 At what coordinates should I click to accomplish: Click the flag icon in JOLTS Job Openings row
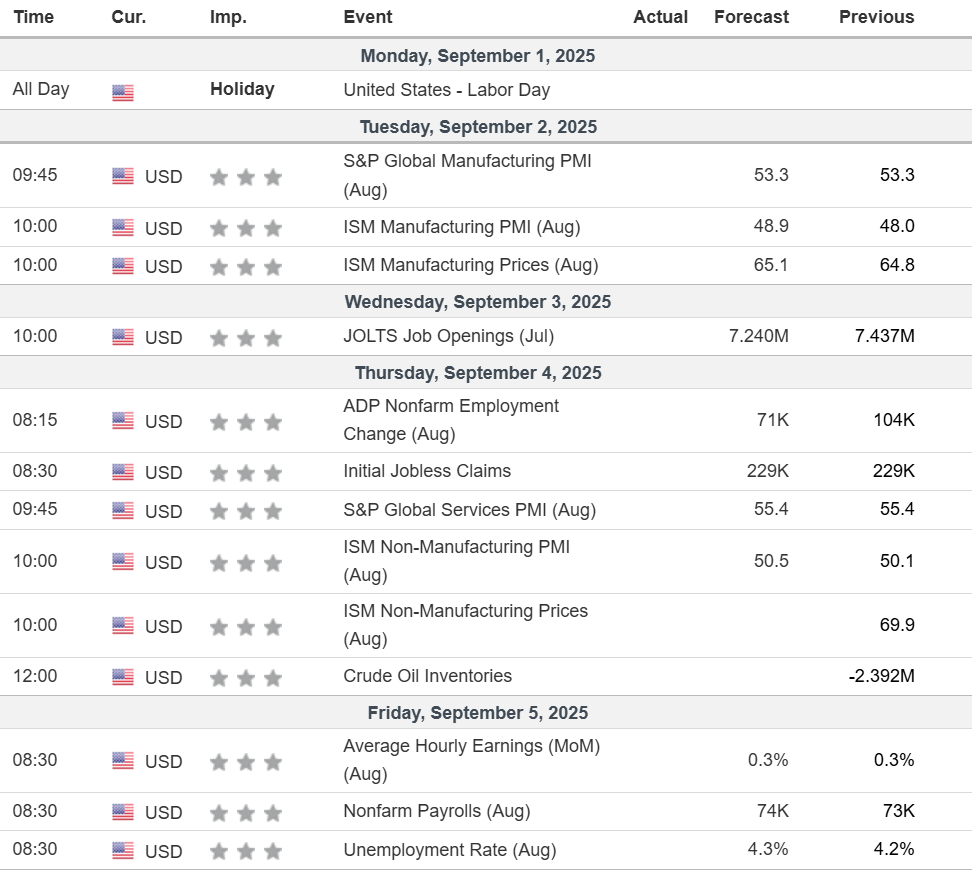pos(123,337)
